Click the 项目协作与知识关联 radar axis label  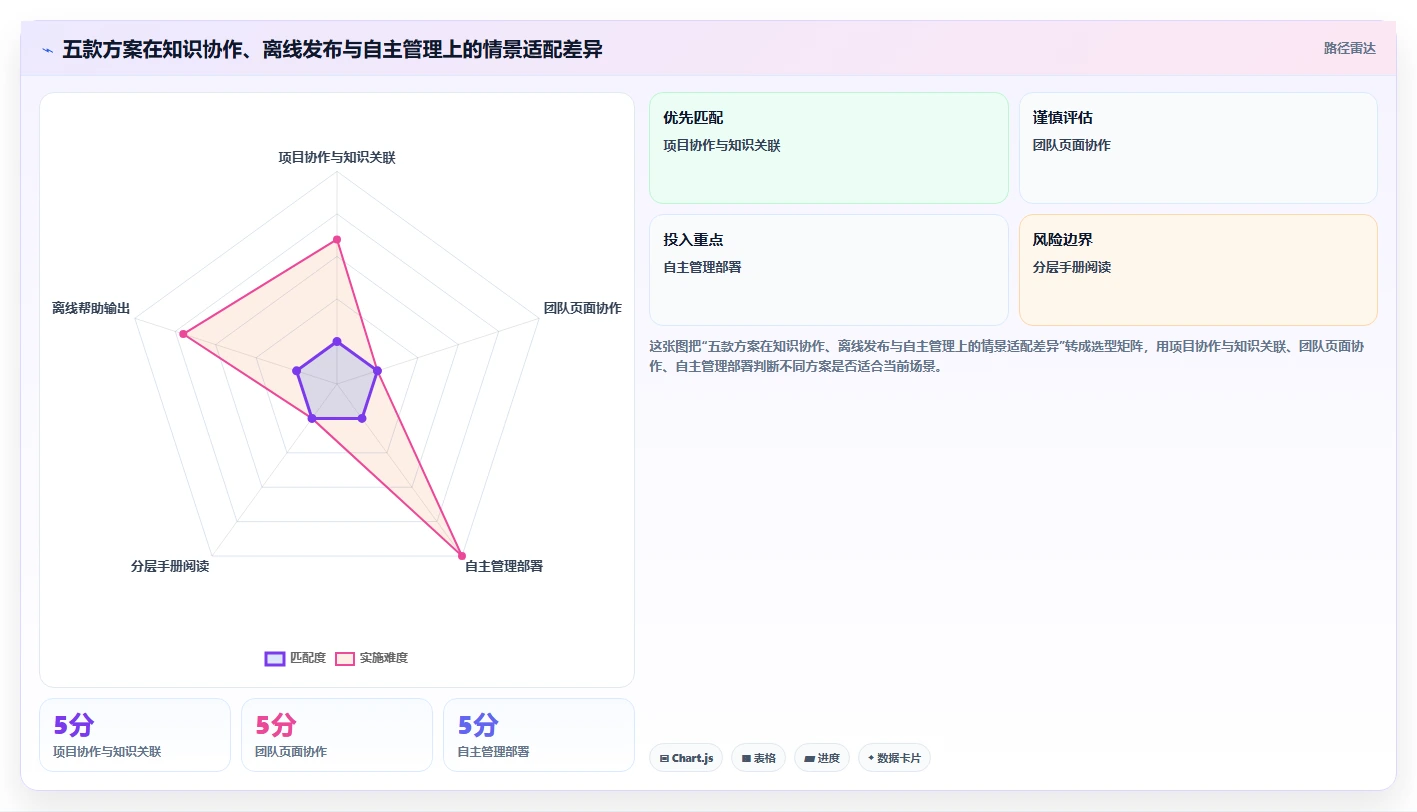[337, 157]
